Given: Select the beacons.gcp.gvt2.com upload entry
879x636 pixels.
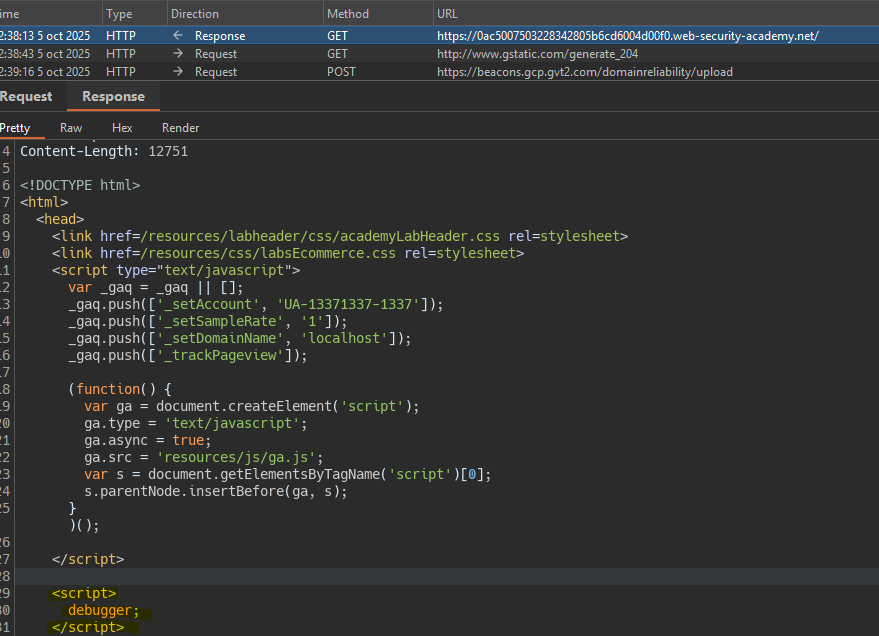Looking at the screenshot, I should coord(586,72).
